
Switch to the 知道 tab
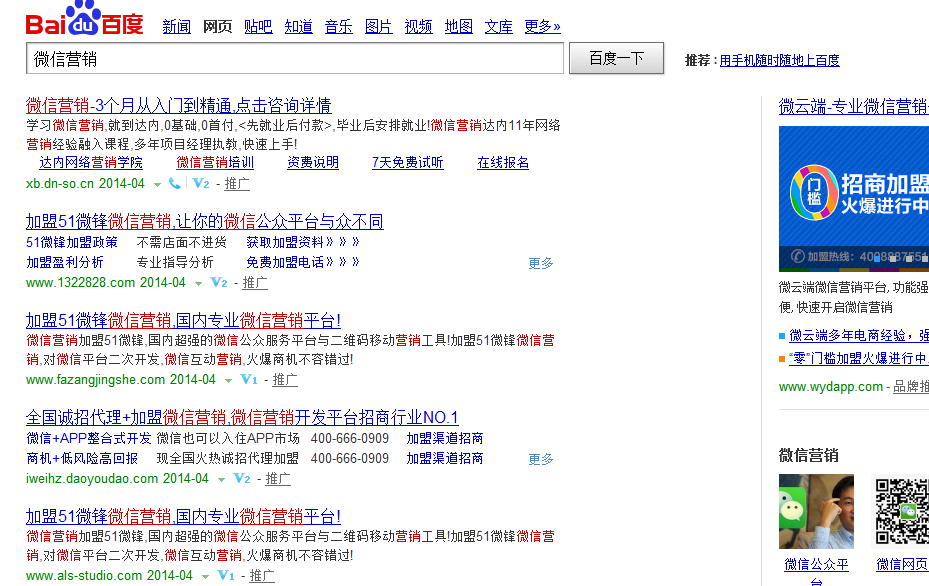point(299,27)
